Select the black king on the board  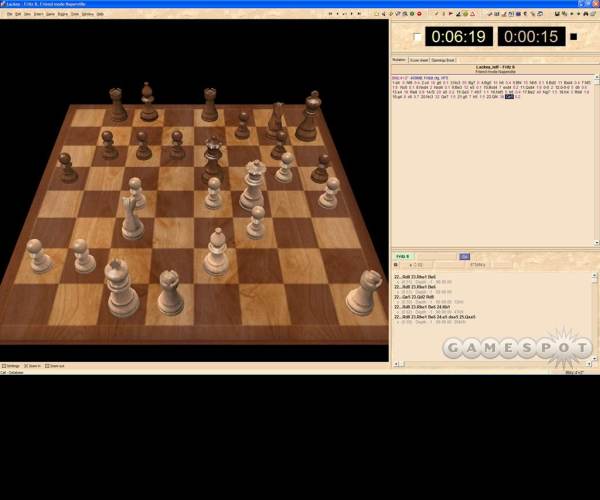308,117
